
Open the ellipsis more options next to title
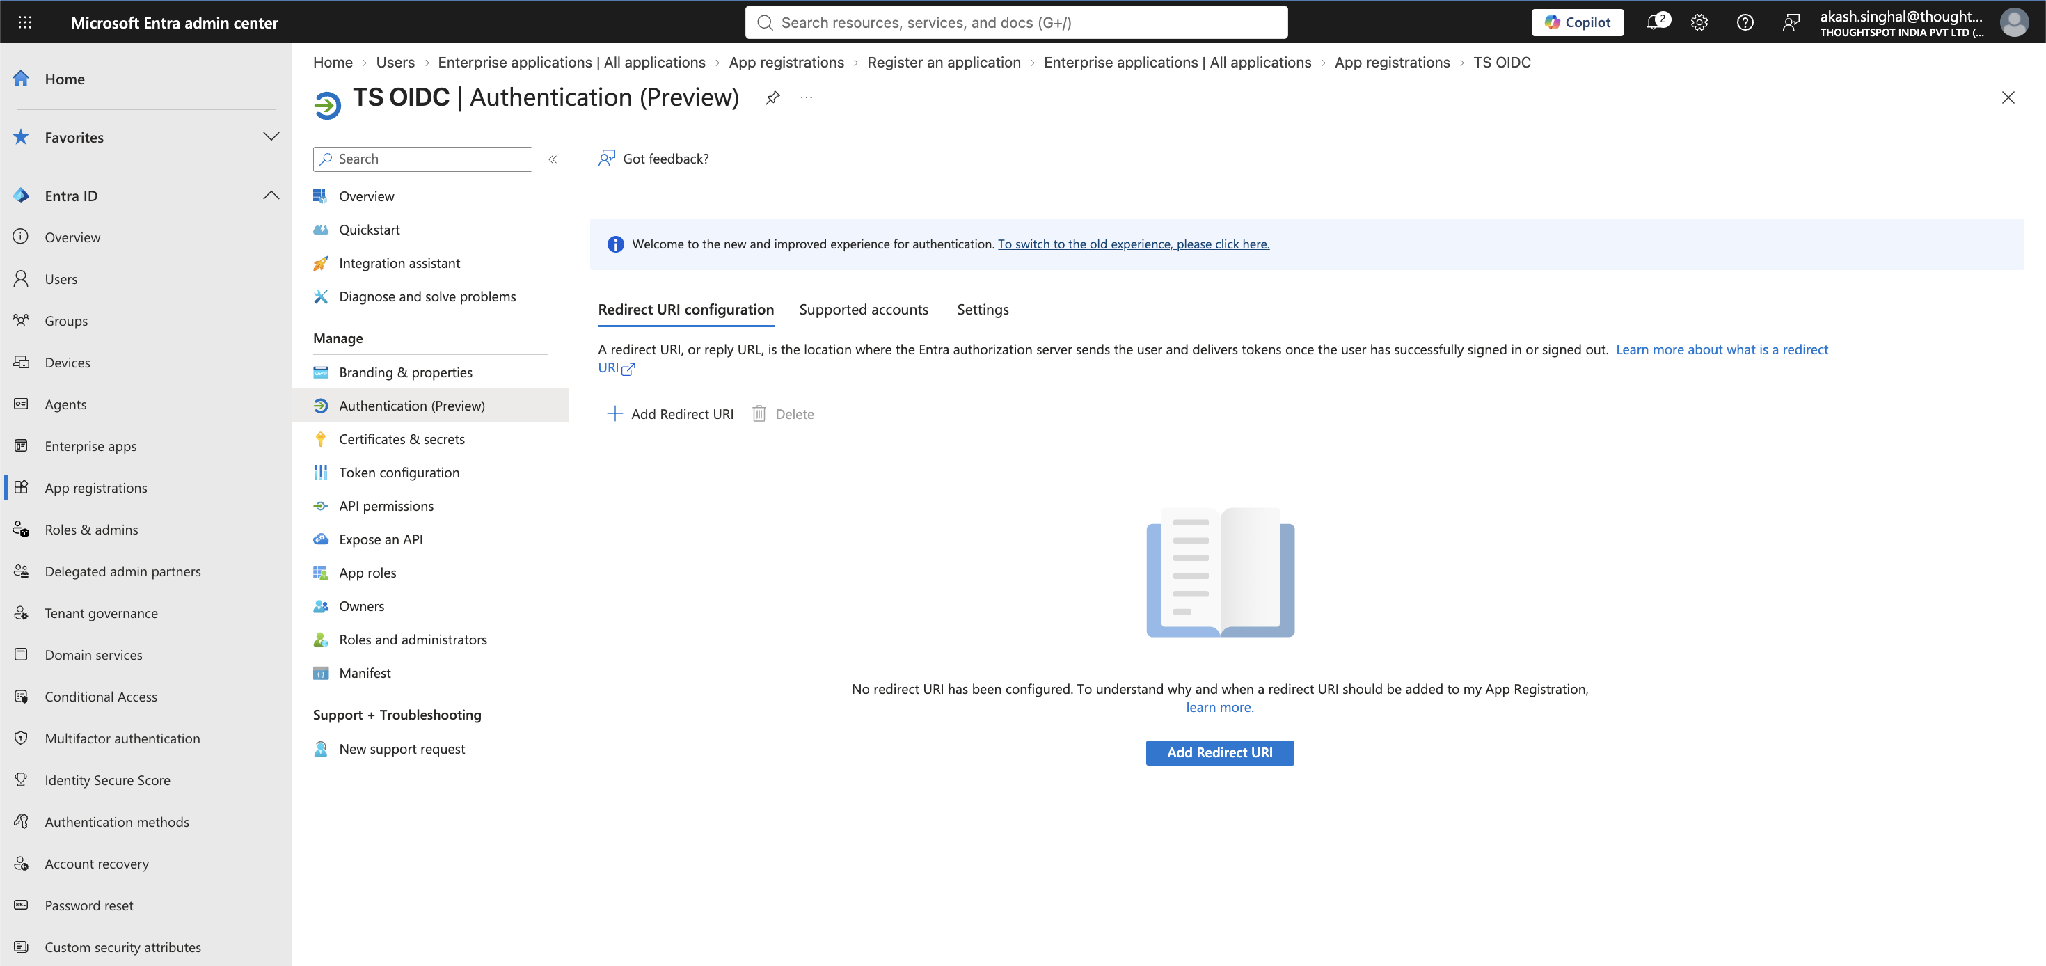pos(806,98)
